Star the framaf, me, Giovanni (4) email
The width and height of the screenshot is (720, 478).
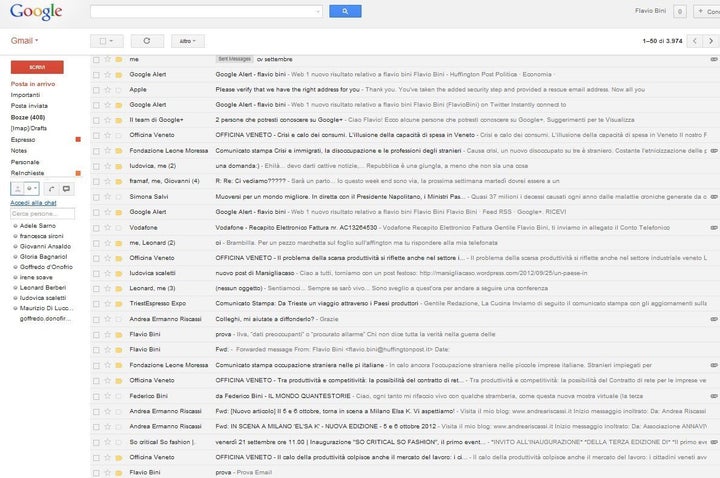[107, 181]
